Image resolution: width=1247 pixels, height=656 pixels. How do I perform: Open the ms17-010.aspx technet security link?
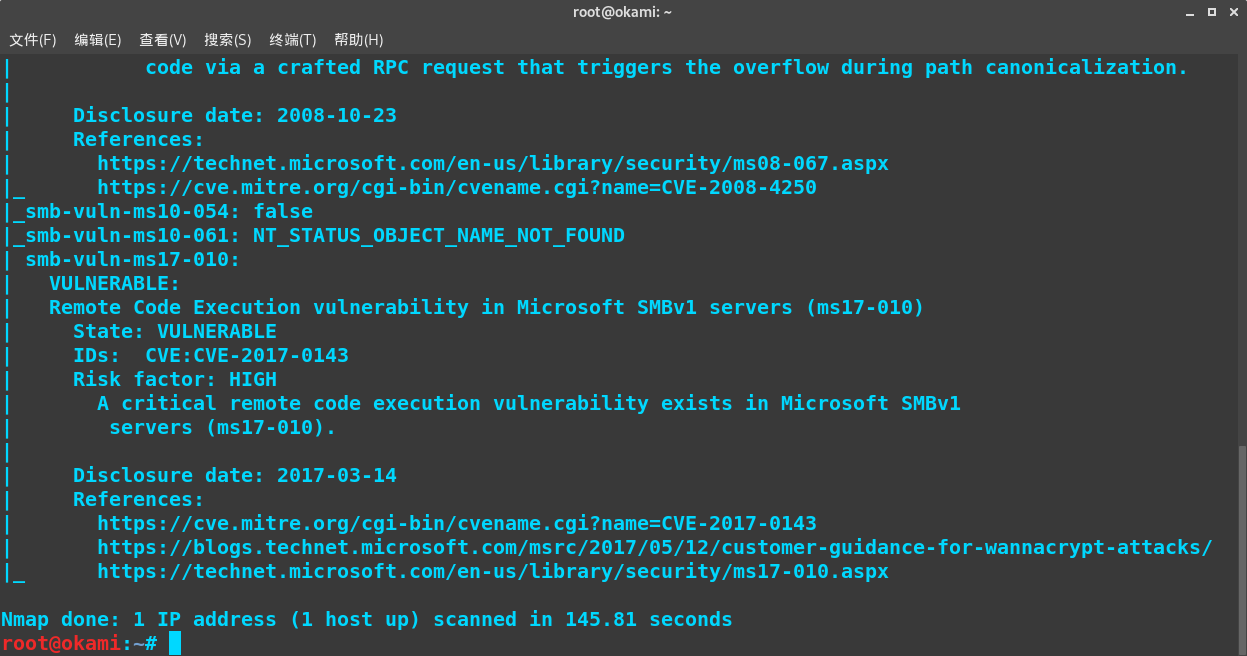pyautogui.click(x=492, y=571)
